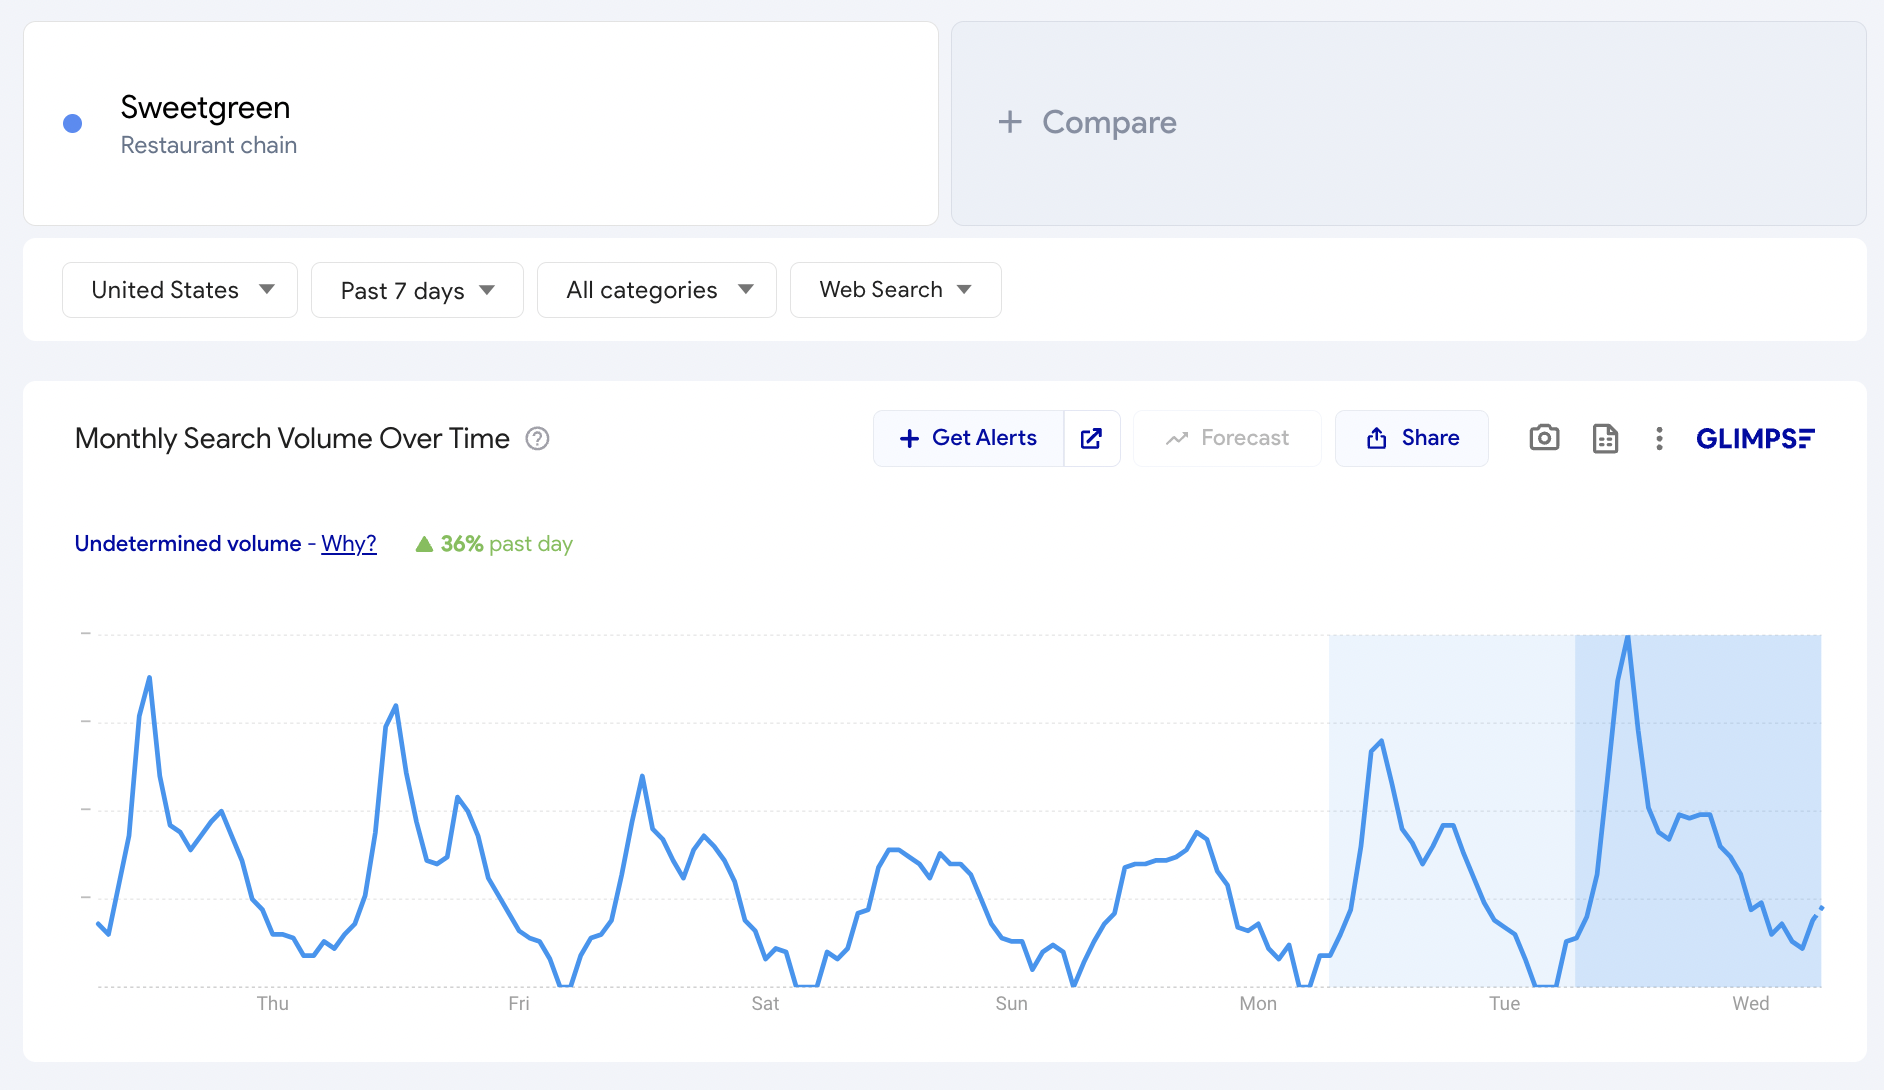Click the Forecast button
1884x1090 pixels.
[x=1227, y=438]
